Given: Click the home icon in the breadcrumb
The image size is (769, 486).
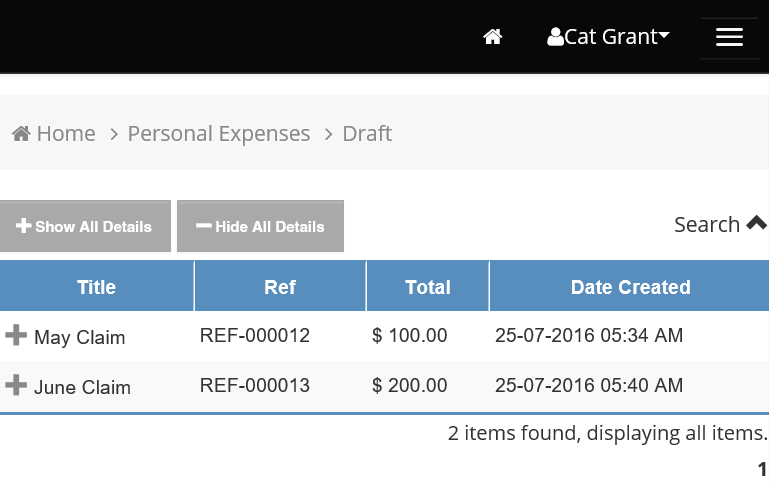Looking at the screenshot, I should (x=21, y=133).
